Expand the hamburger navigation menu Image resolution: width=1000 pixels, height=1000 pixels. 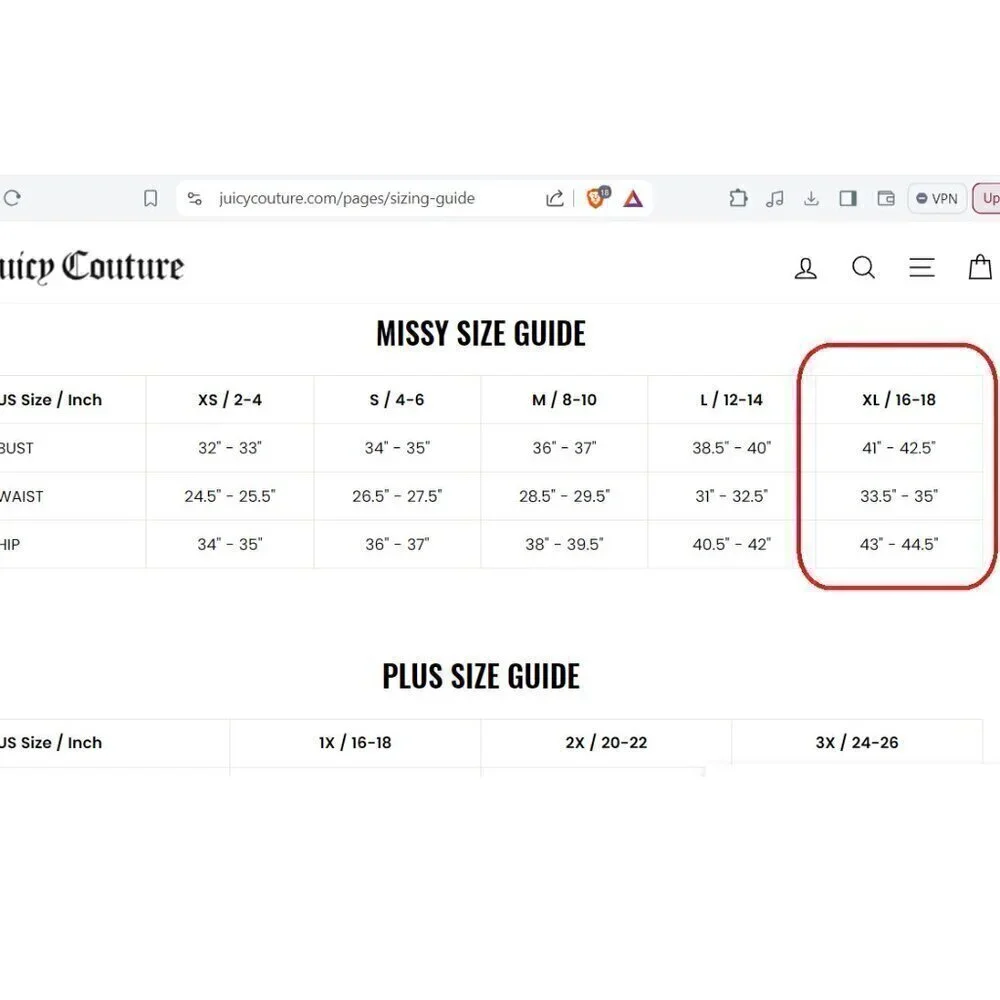pyautogui.click(x=922, y=267)
